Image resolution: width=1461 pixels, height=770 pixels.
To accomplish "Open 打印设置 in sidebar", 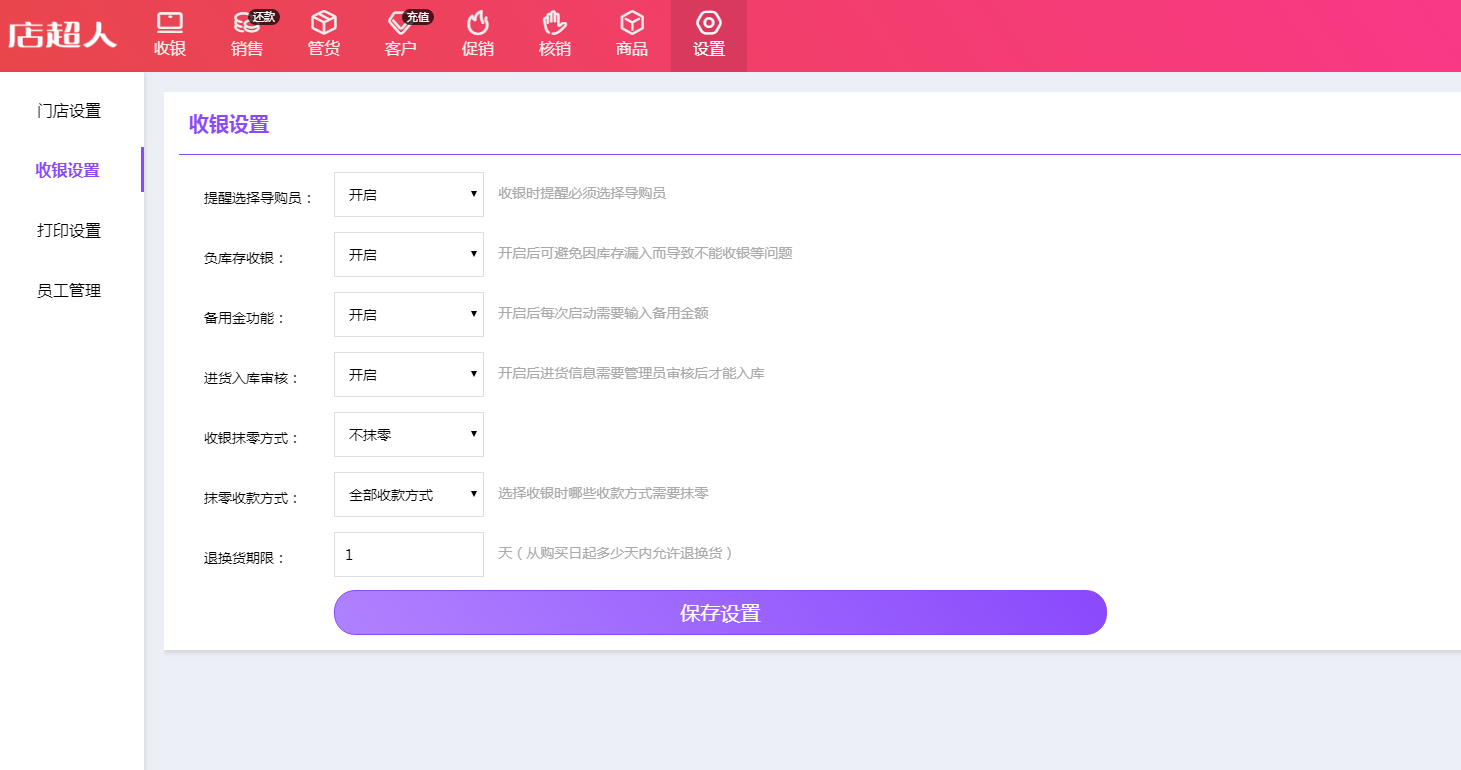I will 69,231.
